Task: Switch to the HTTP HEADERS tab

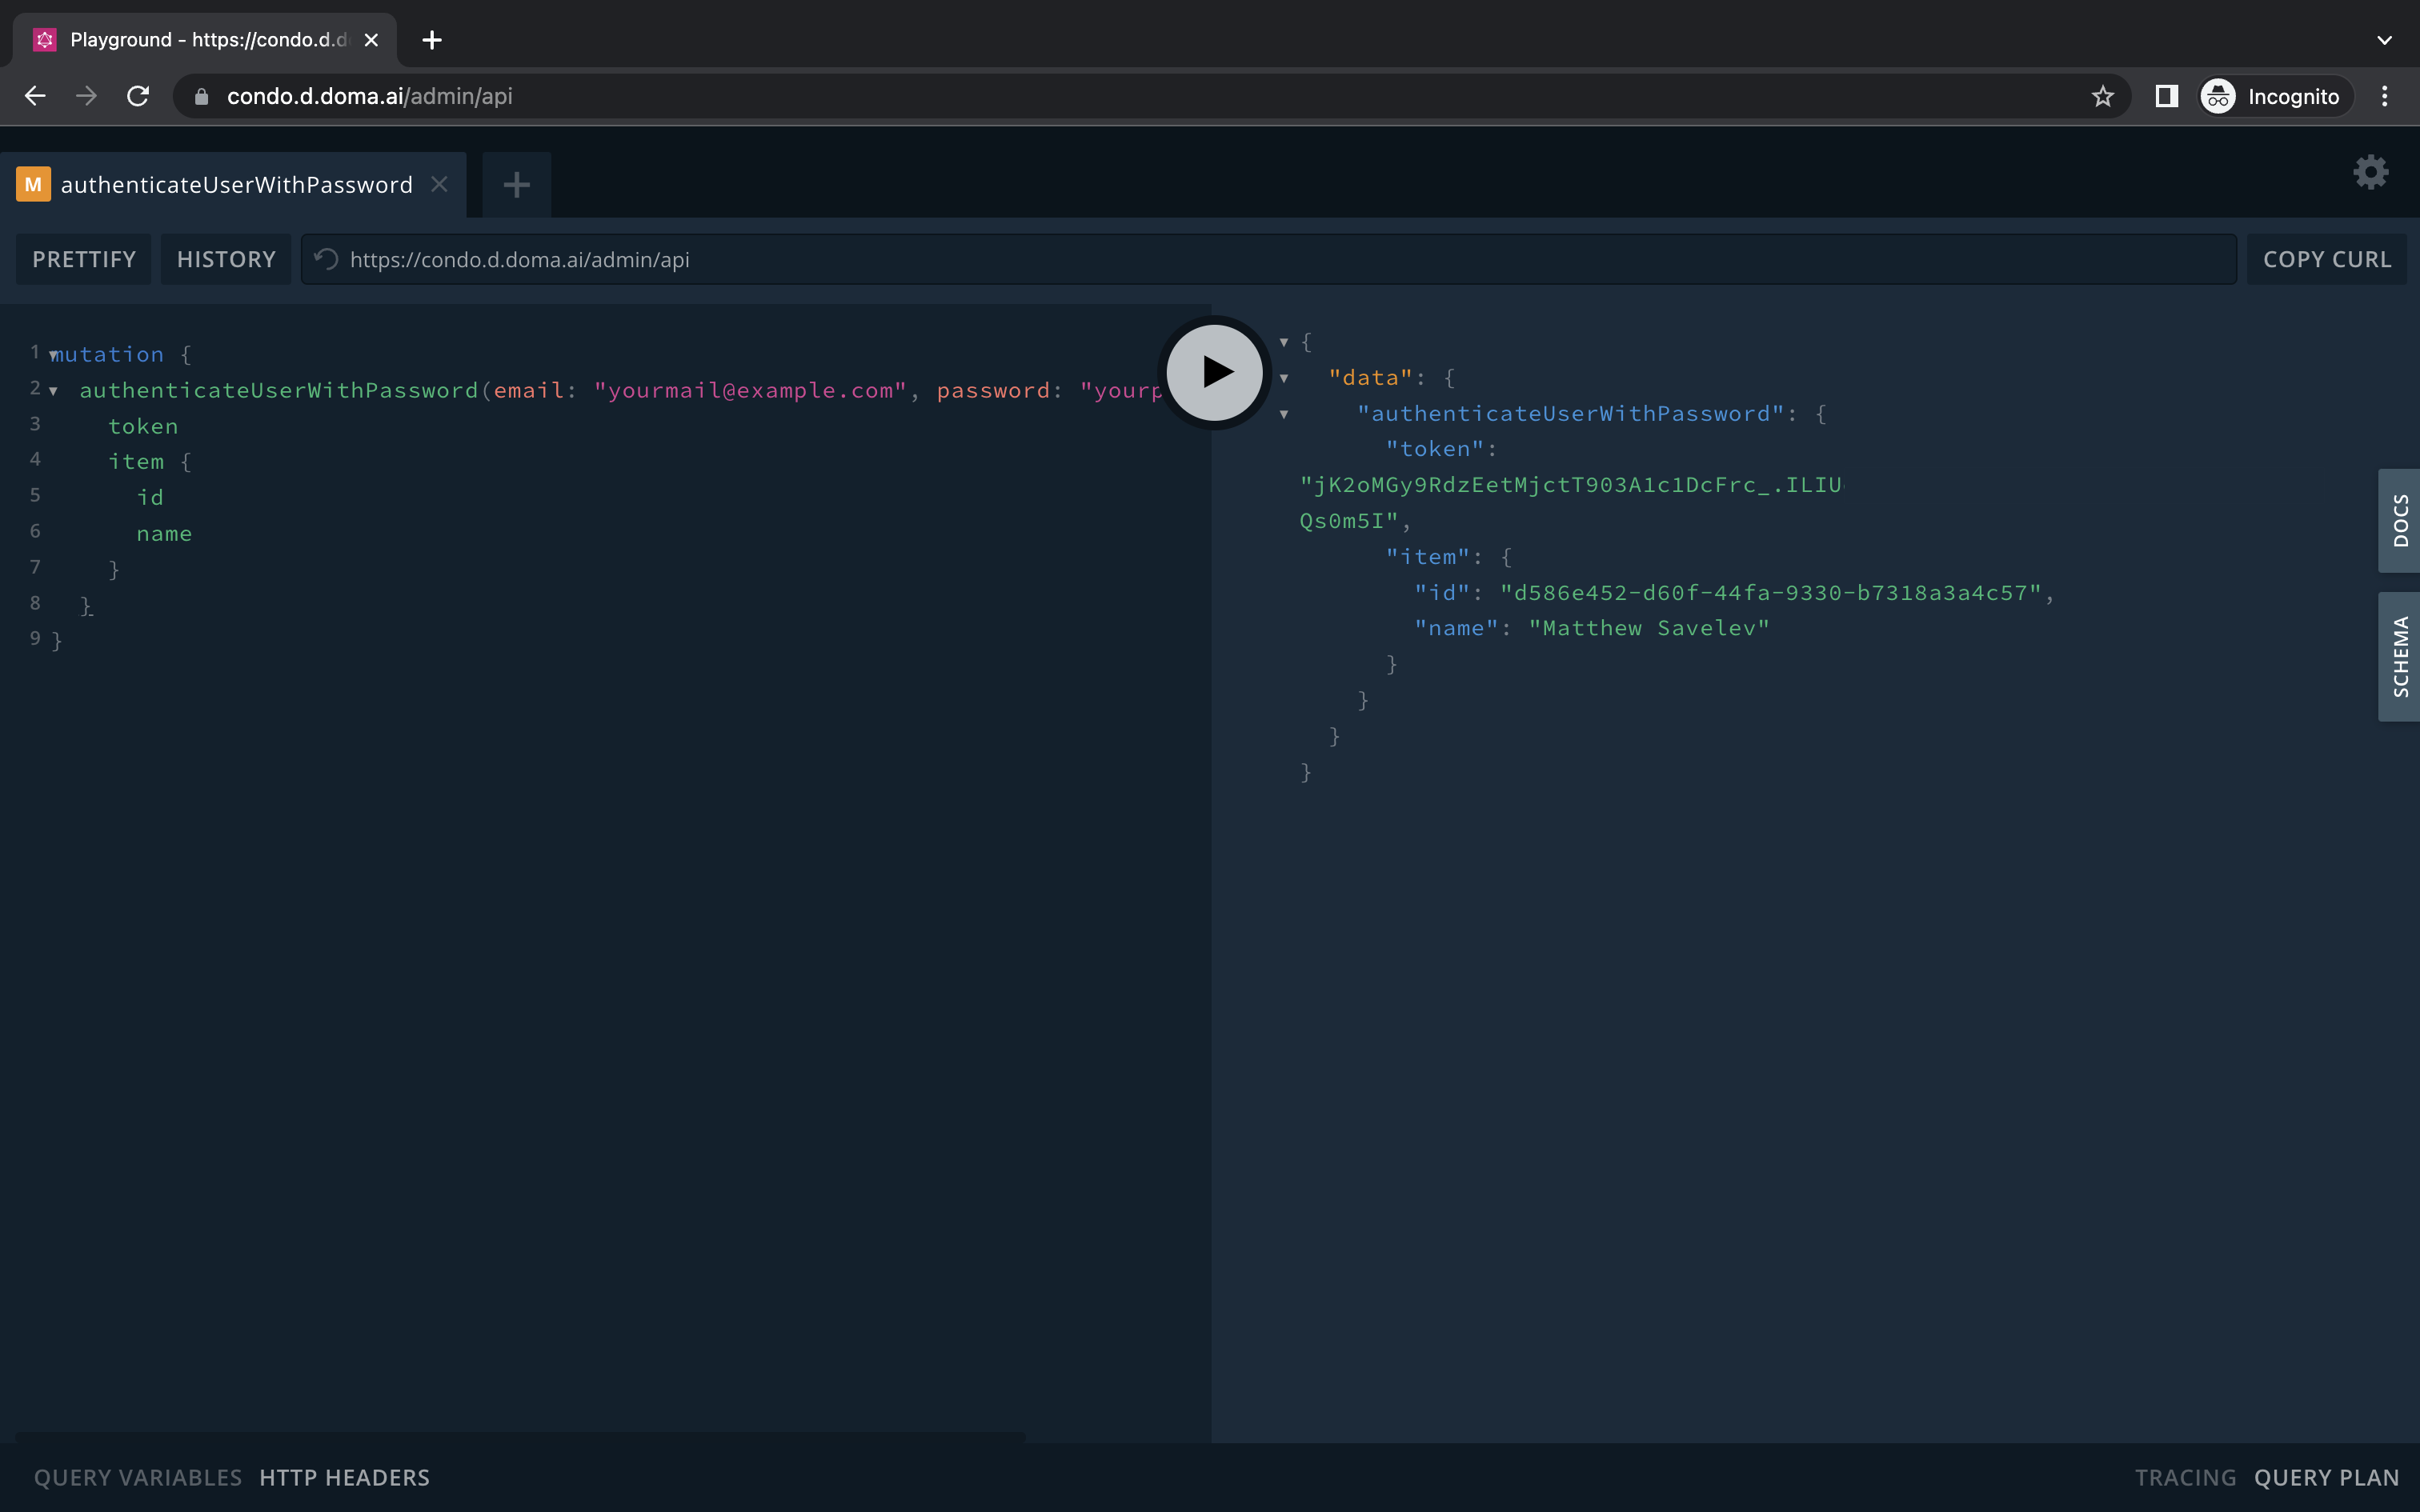Action: [344, 1477]
